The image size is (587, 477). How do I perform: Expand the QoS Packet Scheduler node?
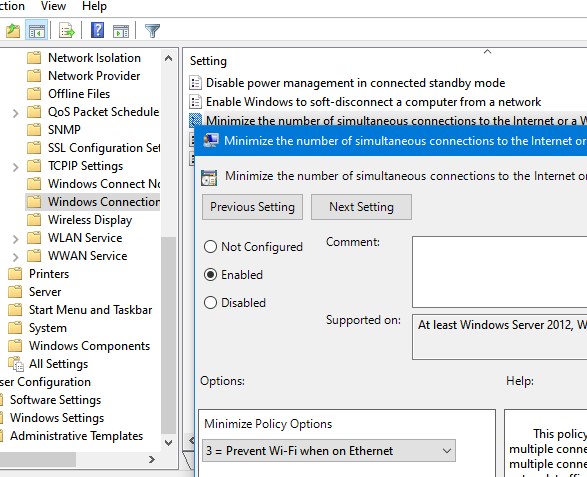(15, 113)
